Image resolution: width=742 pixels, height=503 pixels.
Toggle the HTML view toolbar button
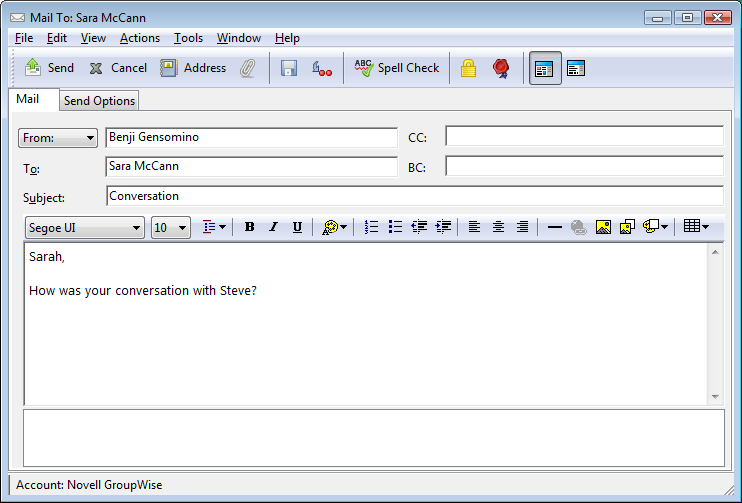tap(545, 69)
